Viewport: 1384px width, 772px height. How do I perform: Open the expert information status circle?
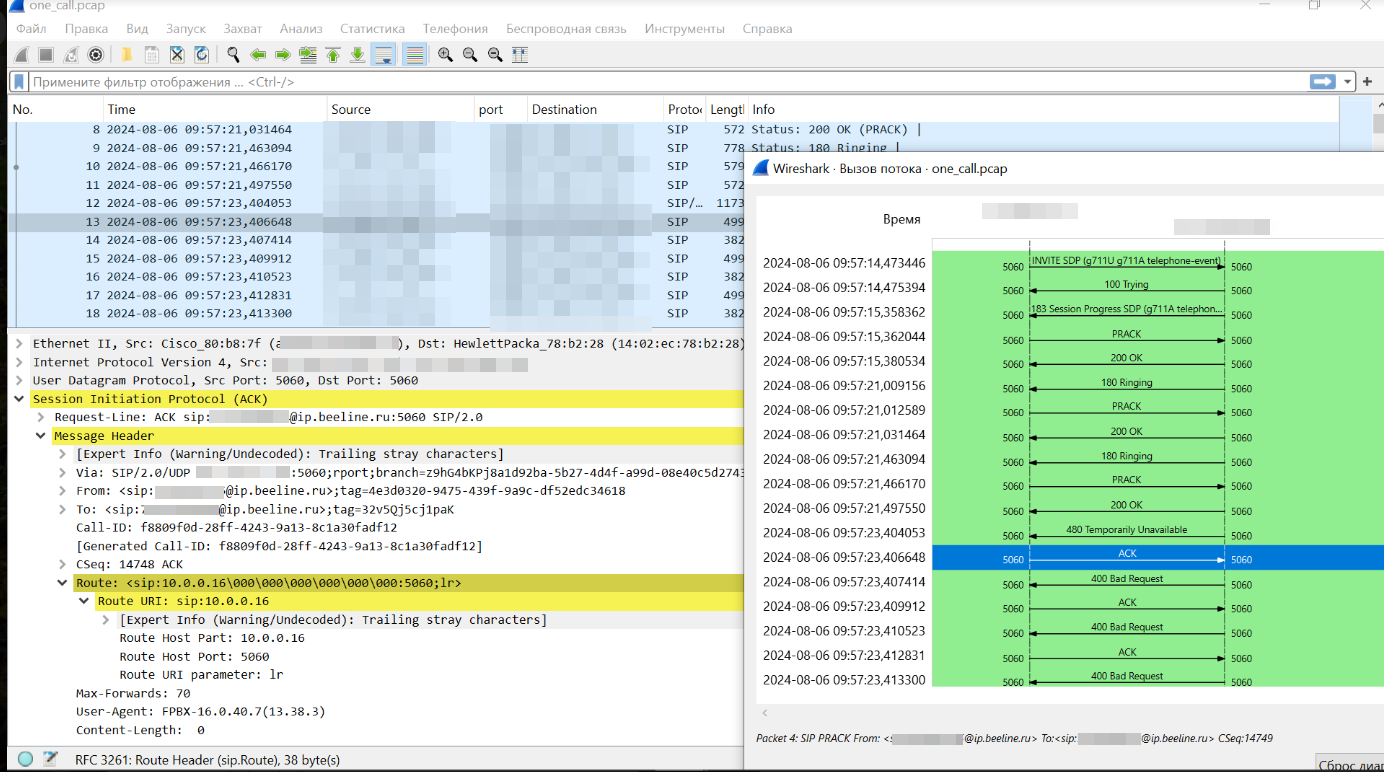click(x=25, y=759)
